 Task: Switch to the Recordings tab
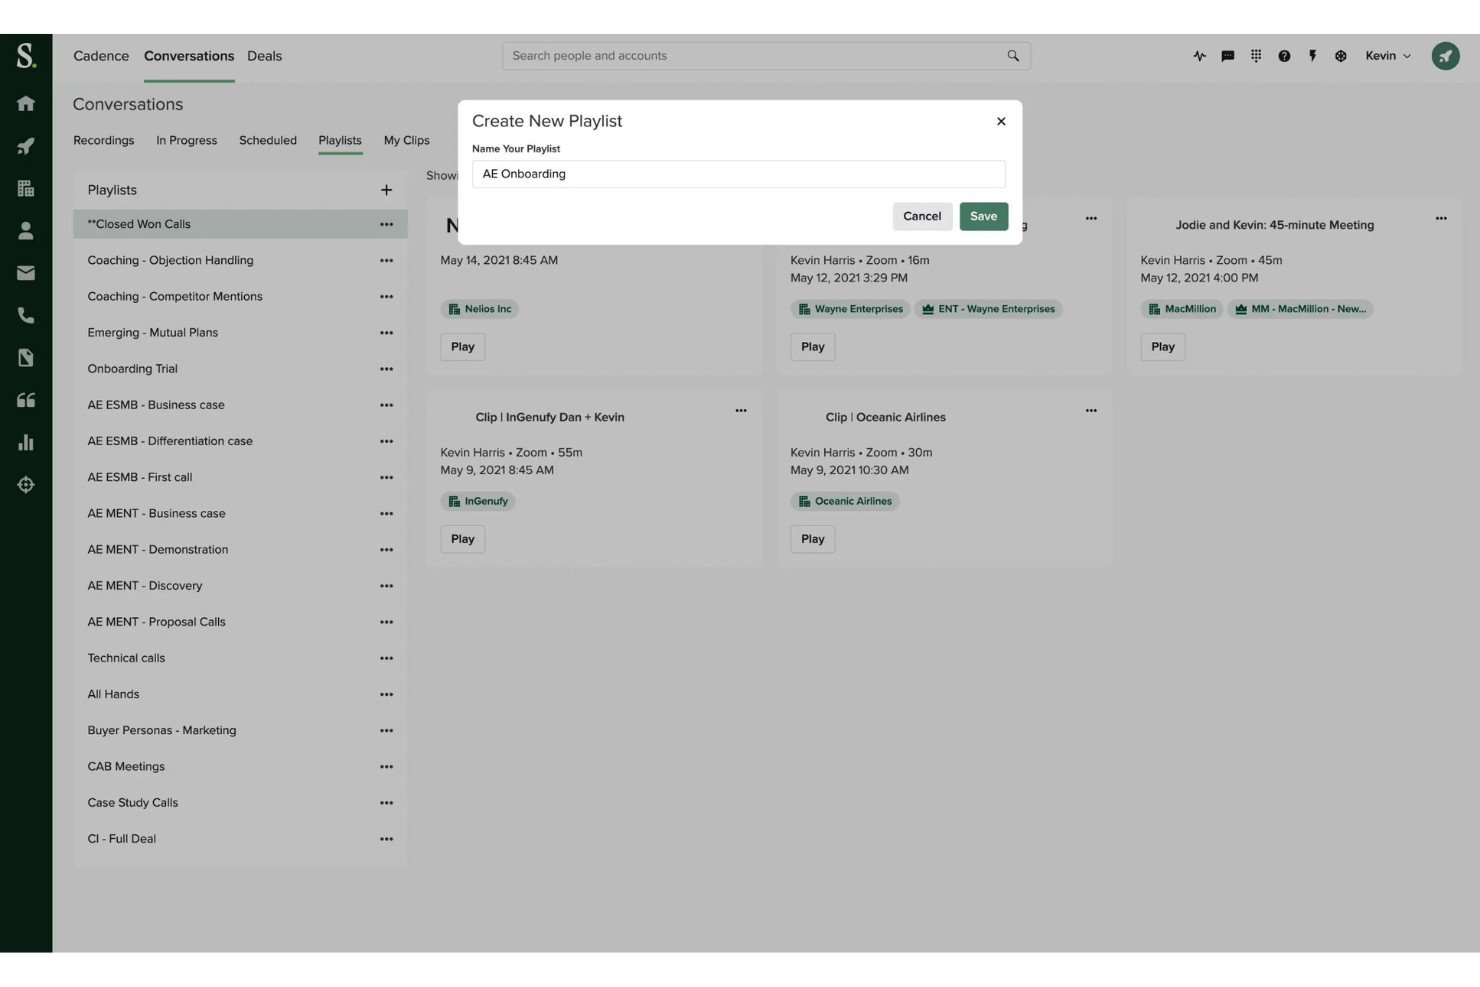[x=103, y=140]
